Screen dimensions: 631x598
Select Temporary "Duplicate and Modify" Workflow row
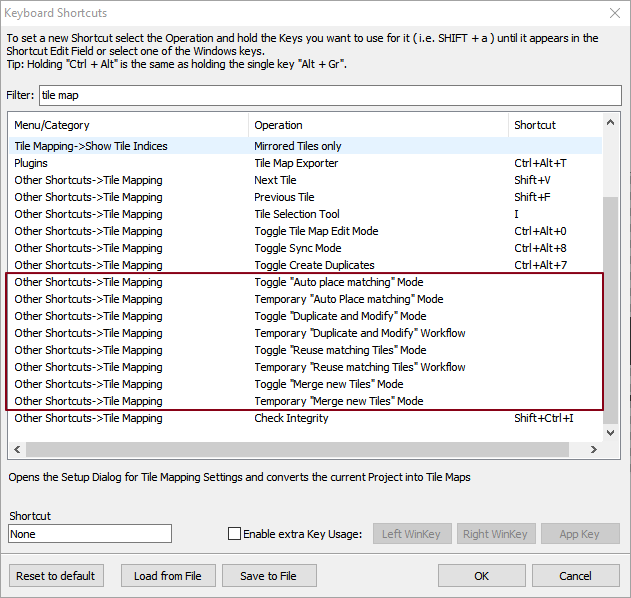pos(305,333)
